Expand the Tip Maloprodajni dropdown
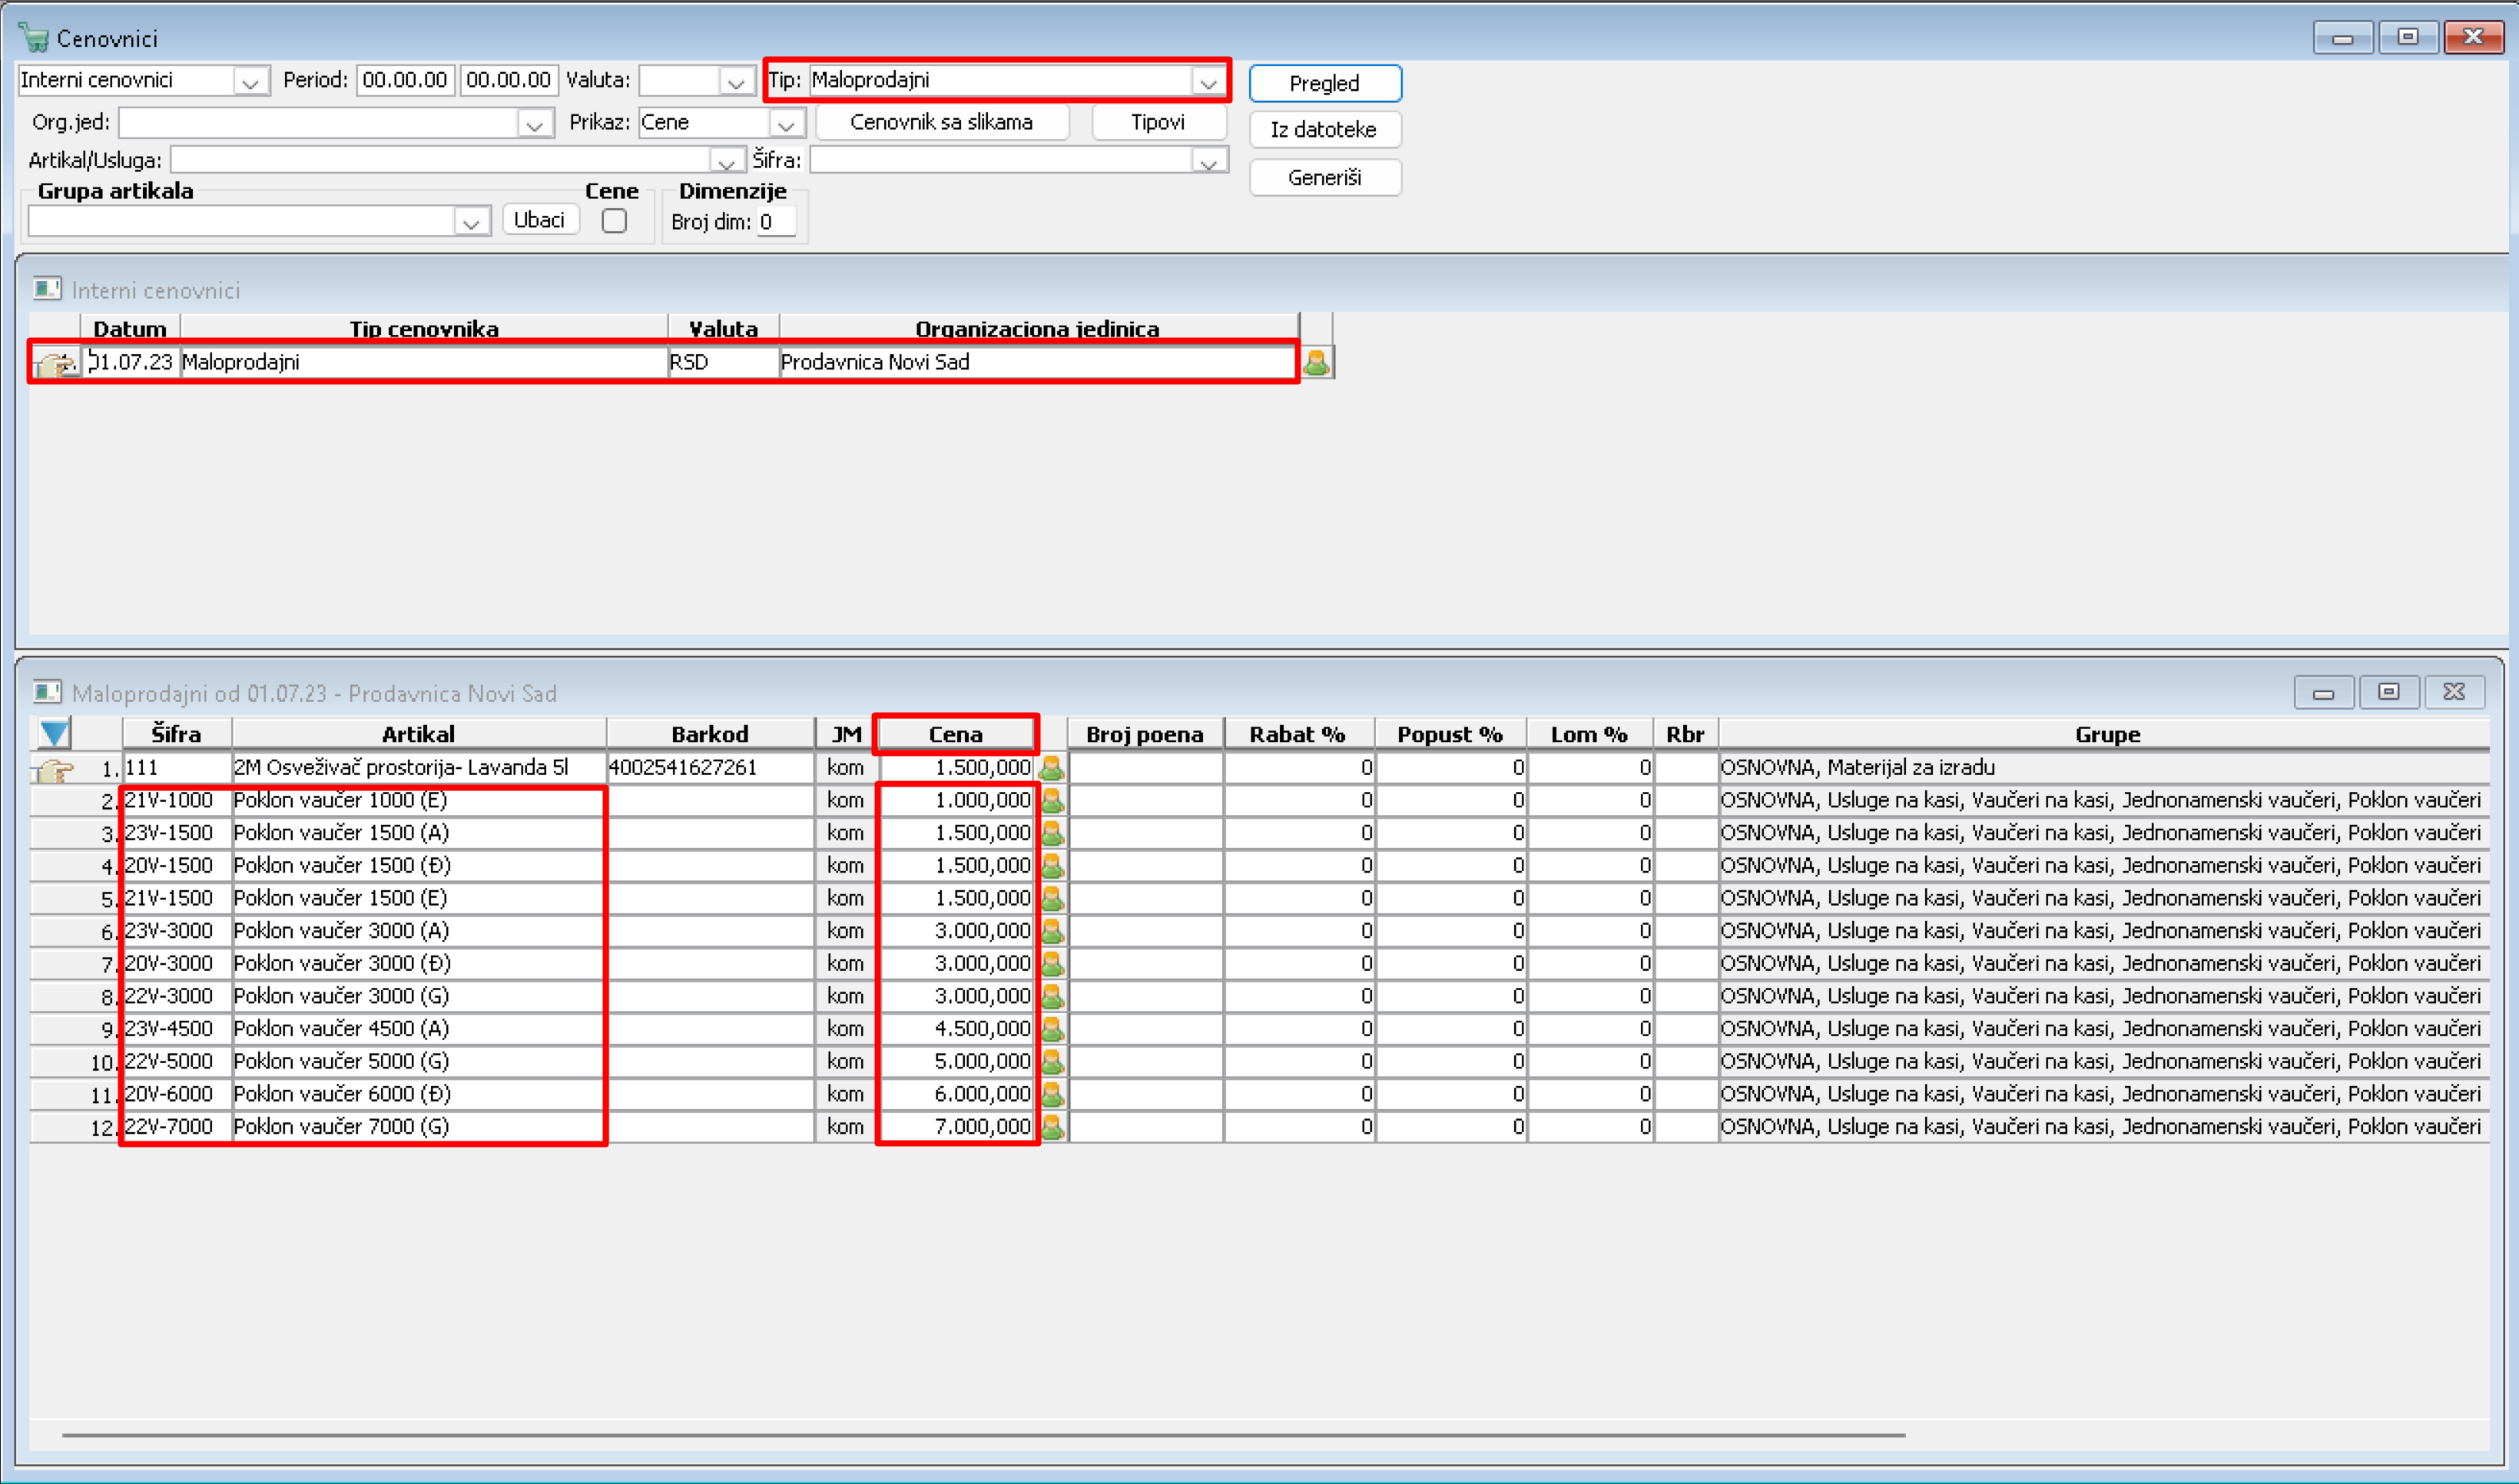 point(1208,81)
